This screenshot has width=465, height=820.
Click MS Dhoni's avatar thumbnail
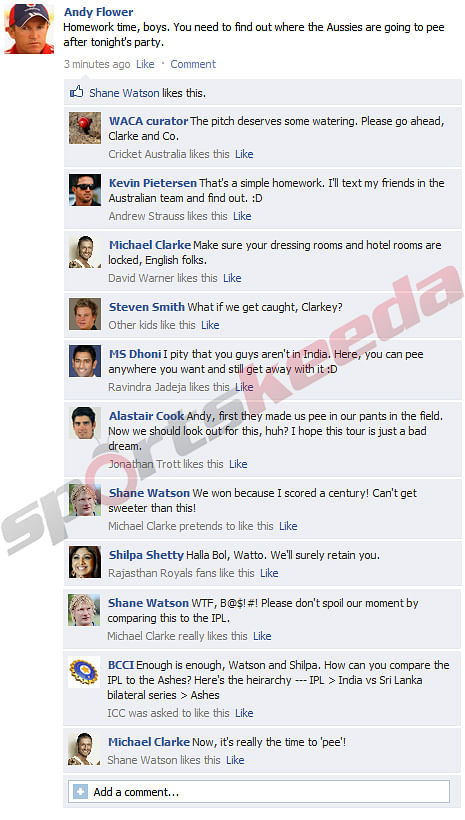pos(85,361)
